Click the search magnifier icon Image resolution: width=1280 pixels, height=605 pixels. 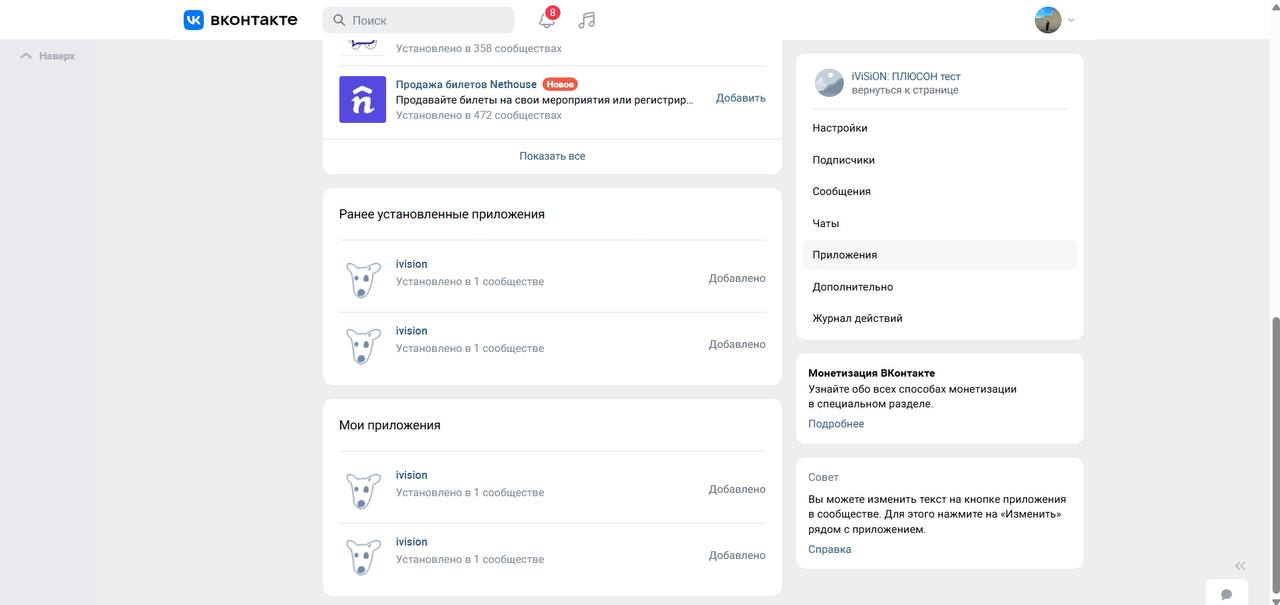(339, 20)
